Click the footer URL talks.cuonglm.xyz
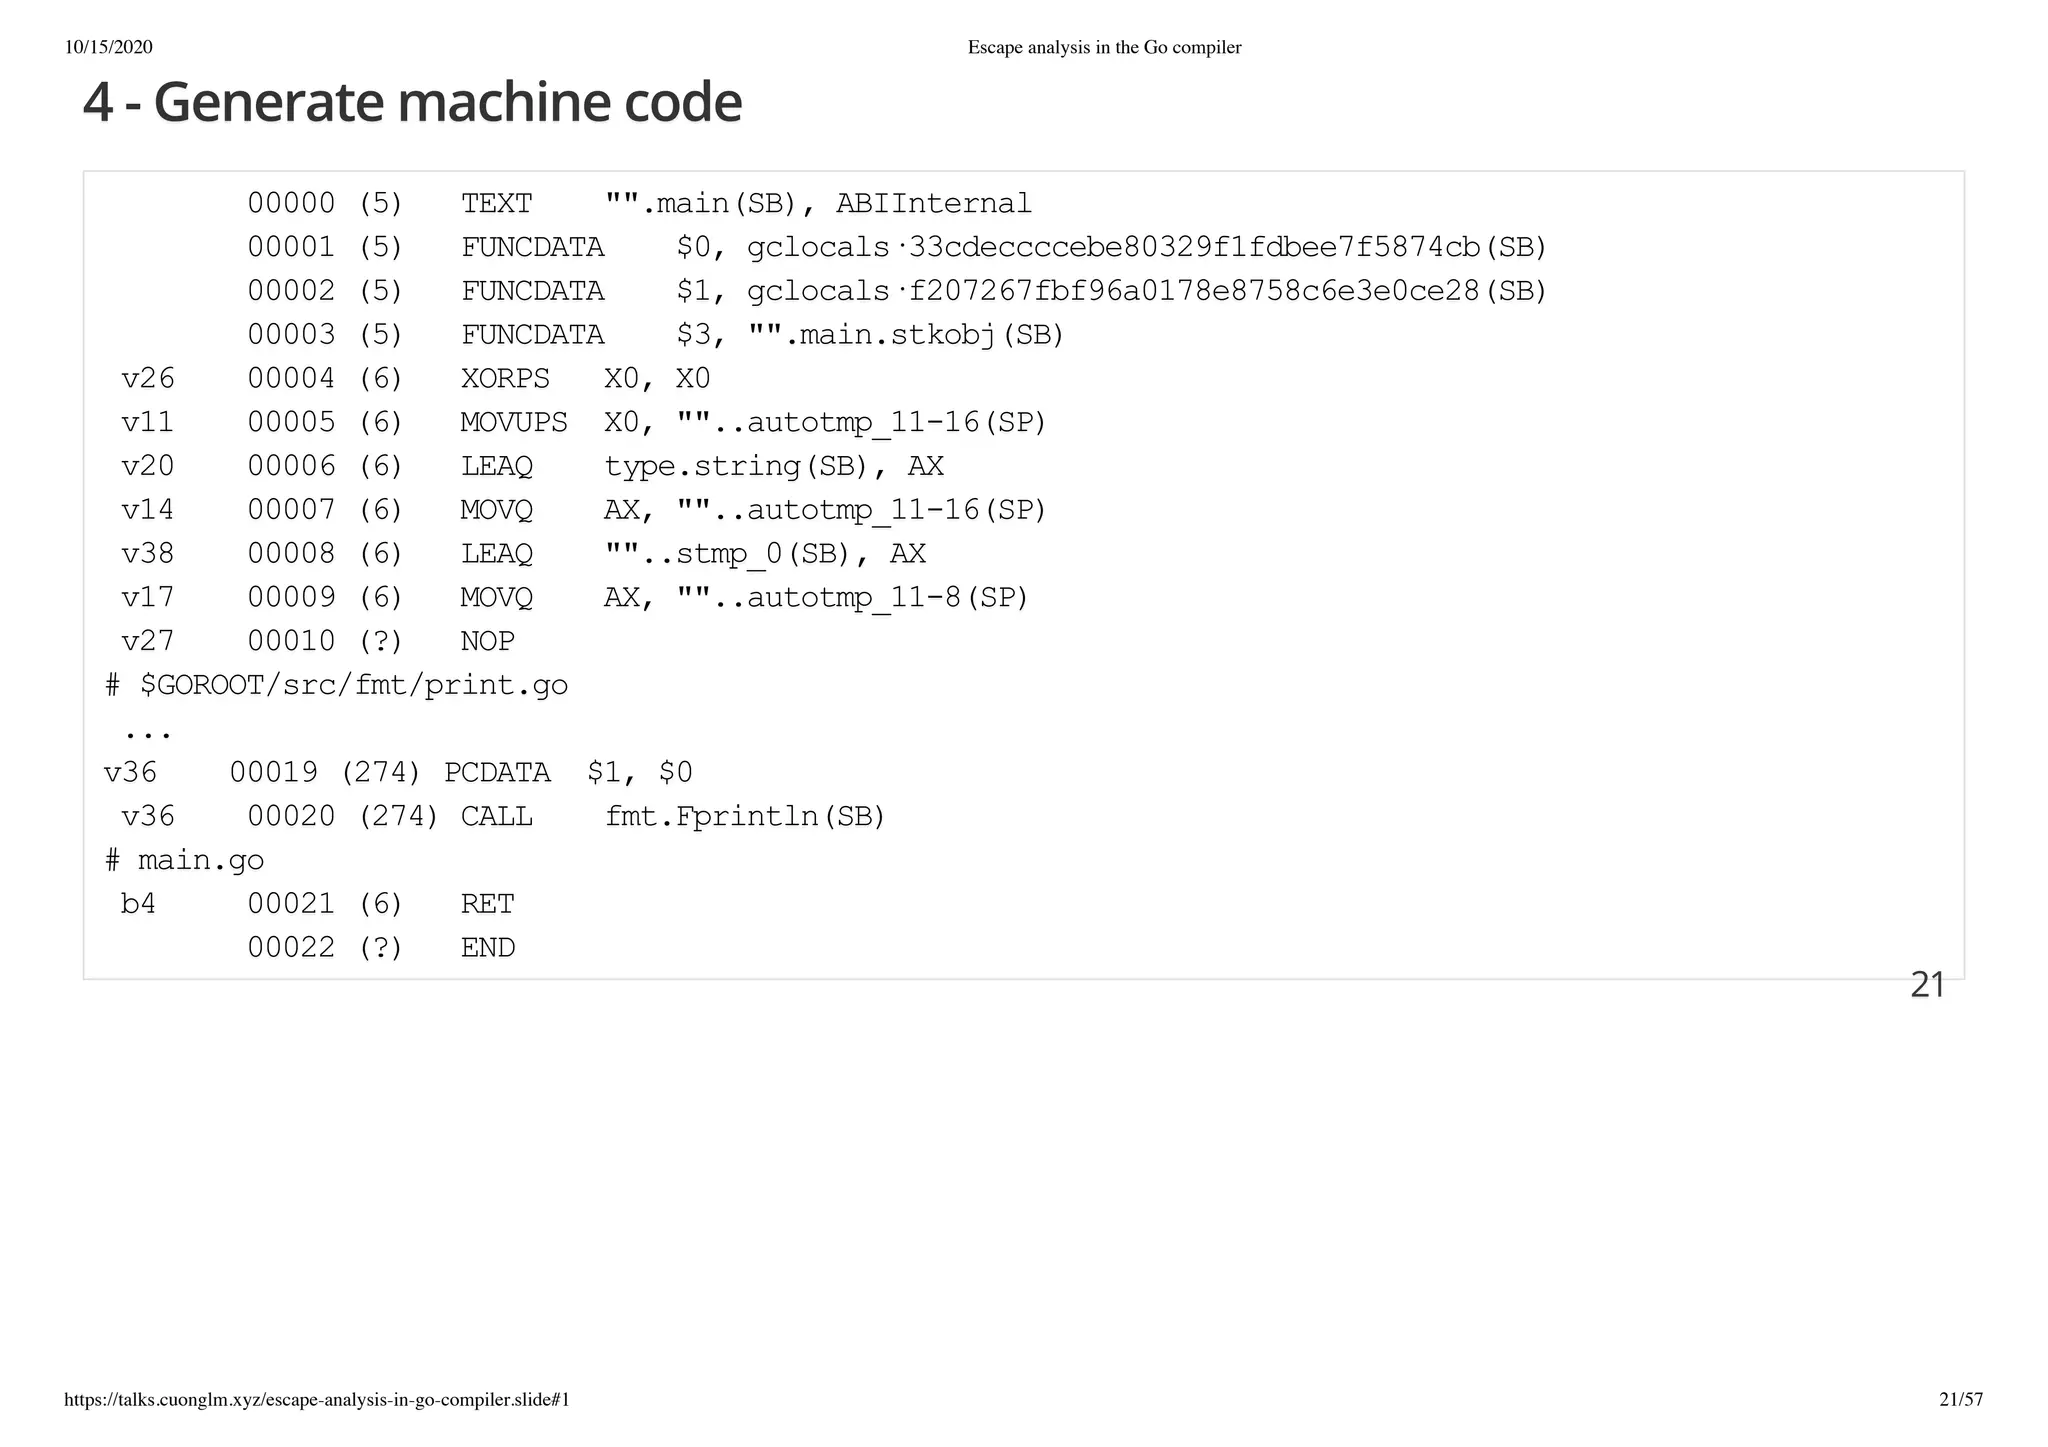Image resolution: width=2048 pixels, height=1447 pixels. coord(317,1399)
